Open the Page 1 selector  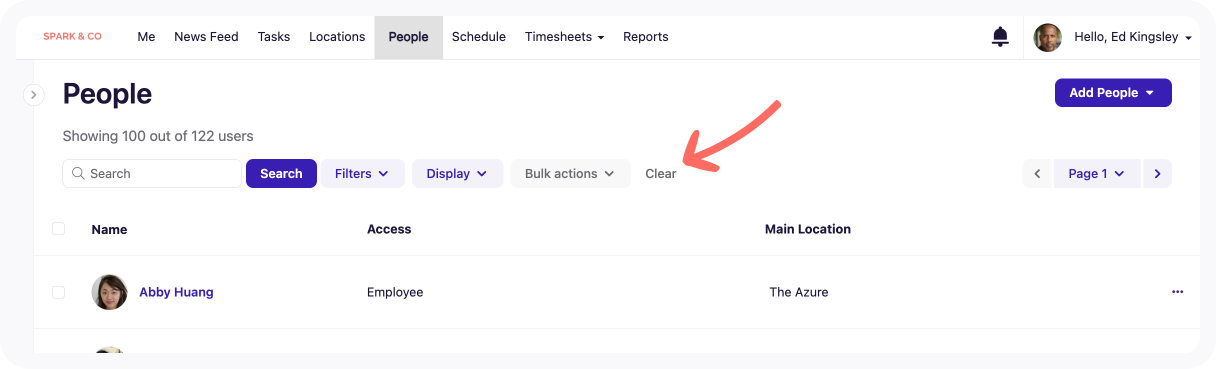[x=1097, y=173]
